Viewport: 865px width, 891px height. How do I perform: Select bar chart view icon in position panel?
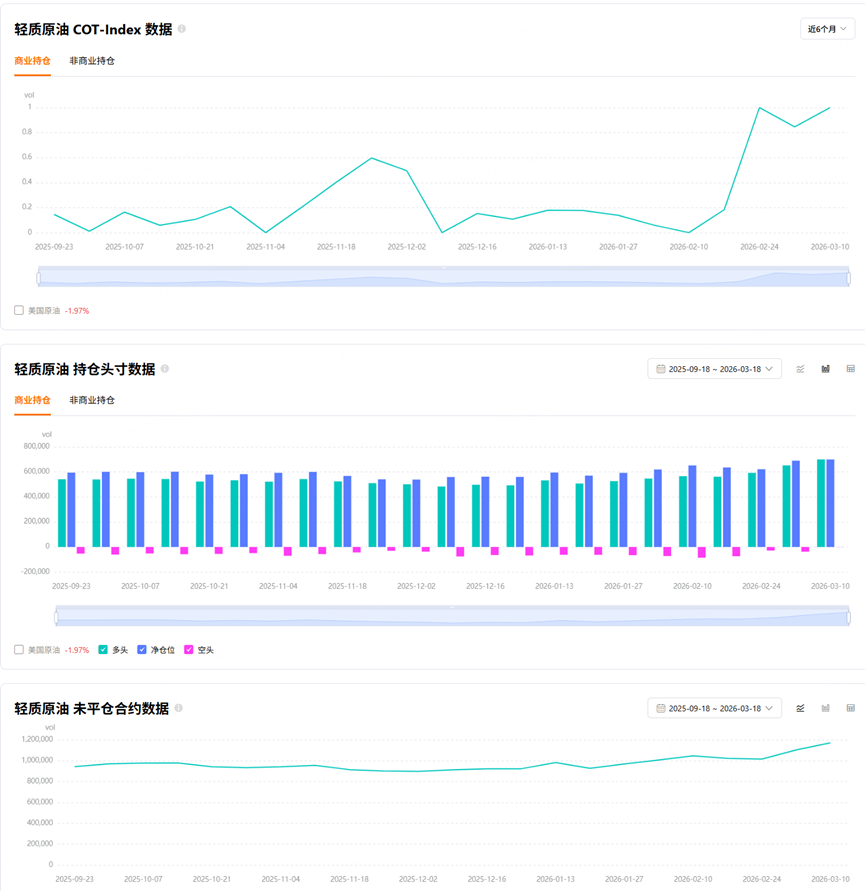(x=825, y=369)
